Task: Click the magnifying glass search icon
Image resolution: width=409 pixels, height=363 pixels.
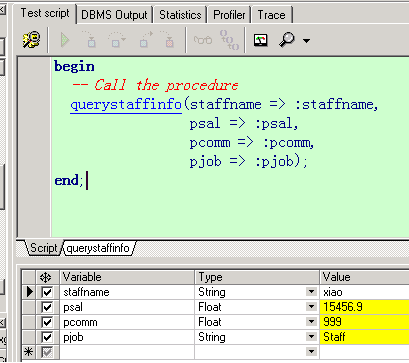Action: 287,40
